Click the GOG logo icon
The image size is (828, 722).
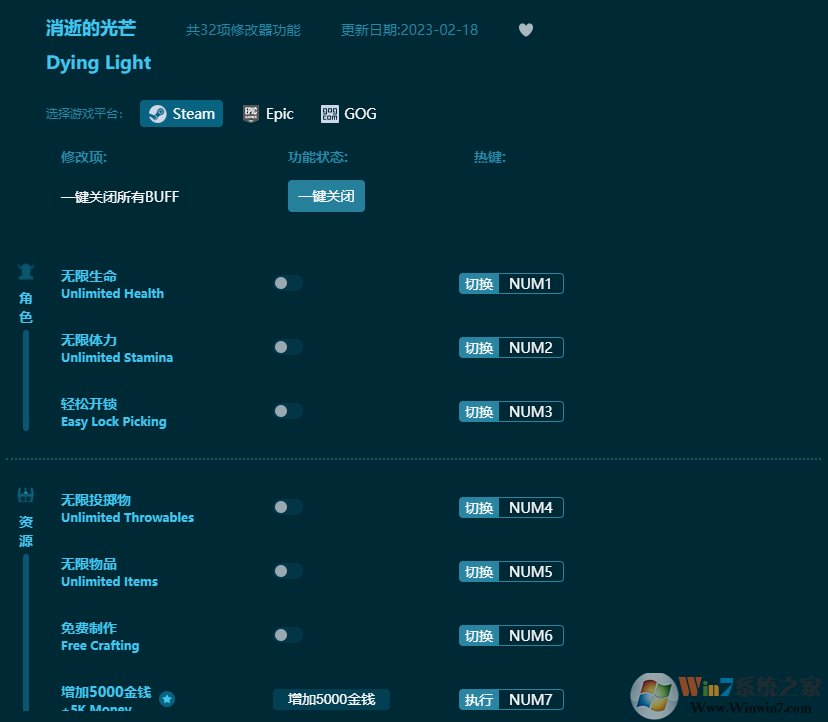point(329,113)
